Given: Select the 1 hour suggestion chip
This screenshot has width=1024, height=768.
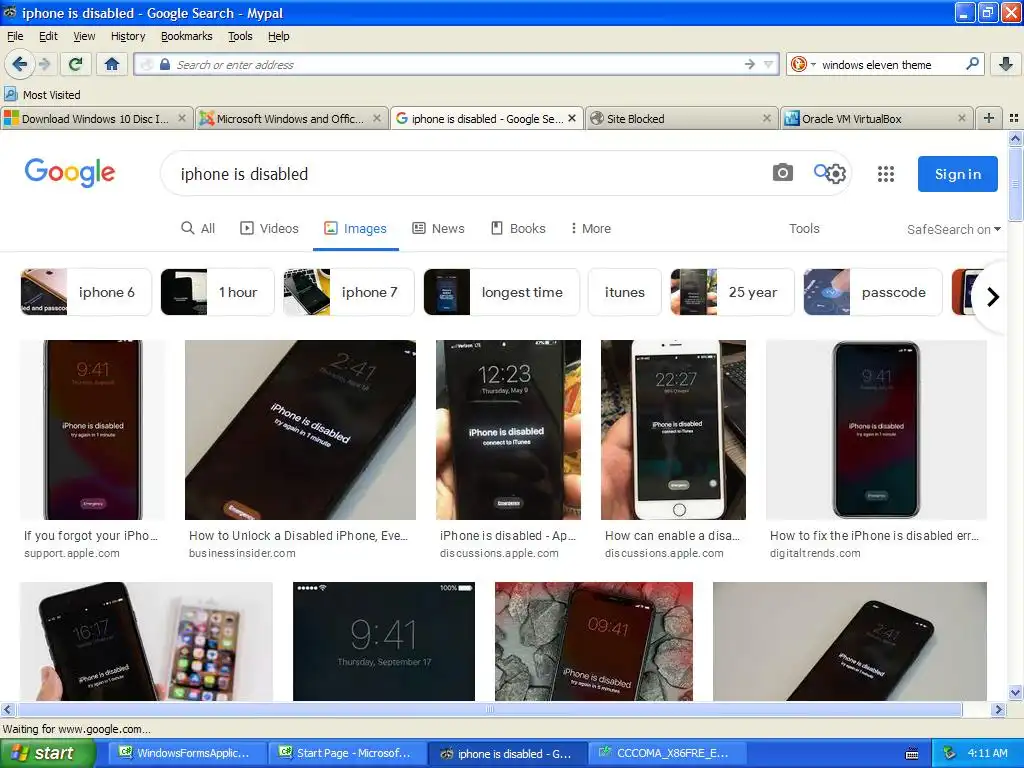Looking at the screenshot, I should click(x=217, y=292).
